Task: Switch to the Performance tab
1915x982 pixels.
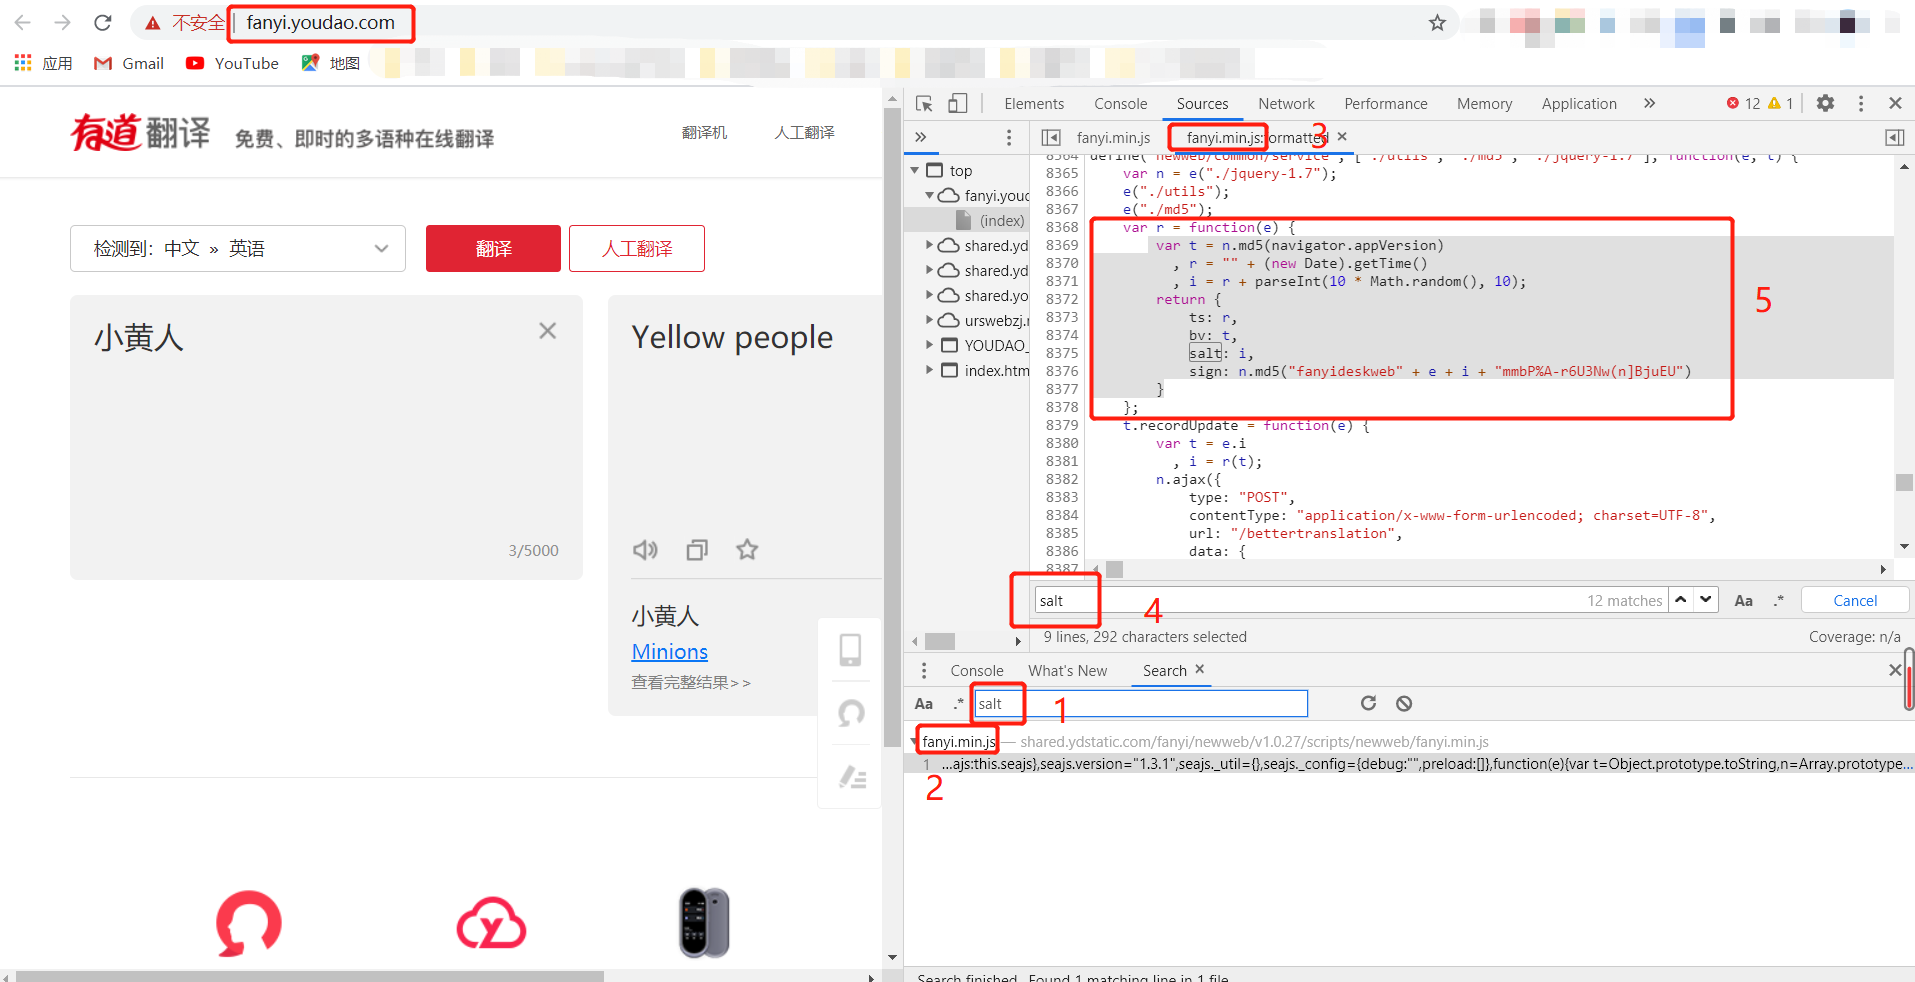Action: (1385, 104)
